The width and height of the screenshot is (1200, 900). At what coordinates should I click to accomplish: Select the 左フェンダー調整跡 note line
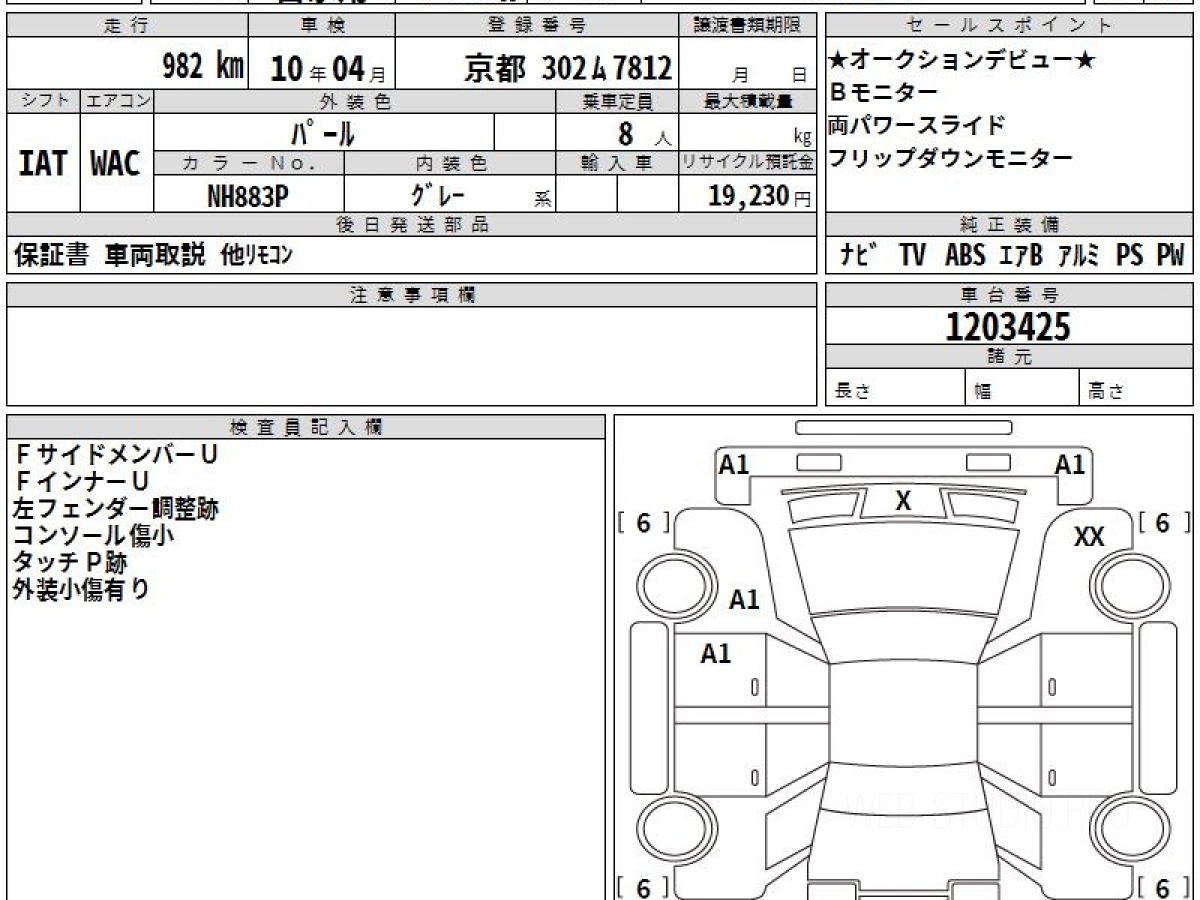pyautogui.click(x=115, y=509)
